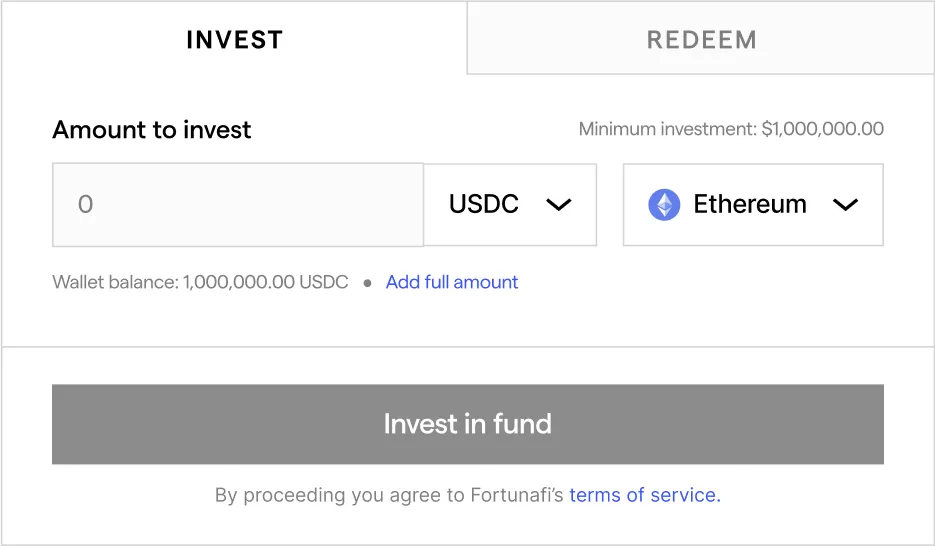Click the 1,000,000.00 USDC balance amount

point(266,282)
